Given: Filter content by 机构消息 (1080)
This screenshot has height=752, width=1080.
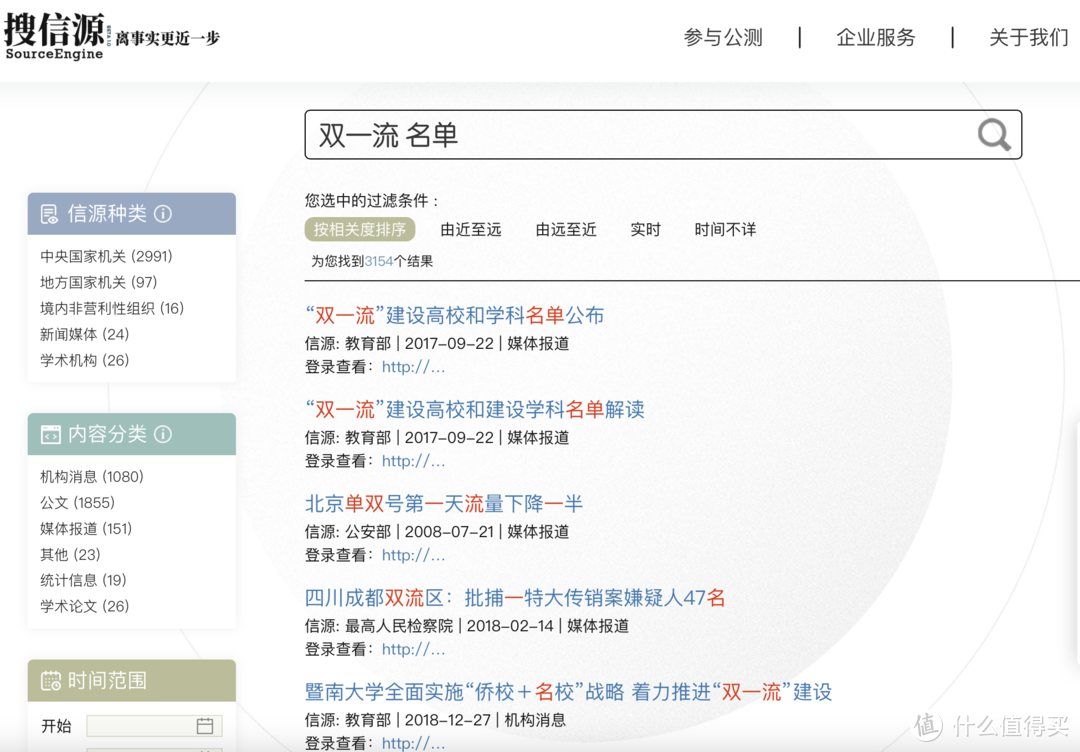Looking at the screenshot, I should click(x=92, y=477).
